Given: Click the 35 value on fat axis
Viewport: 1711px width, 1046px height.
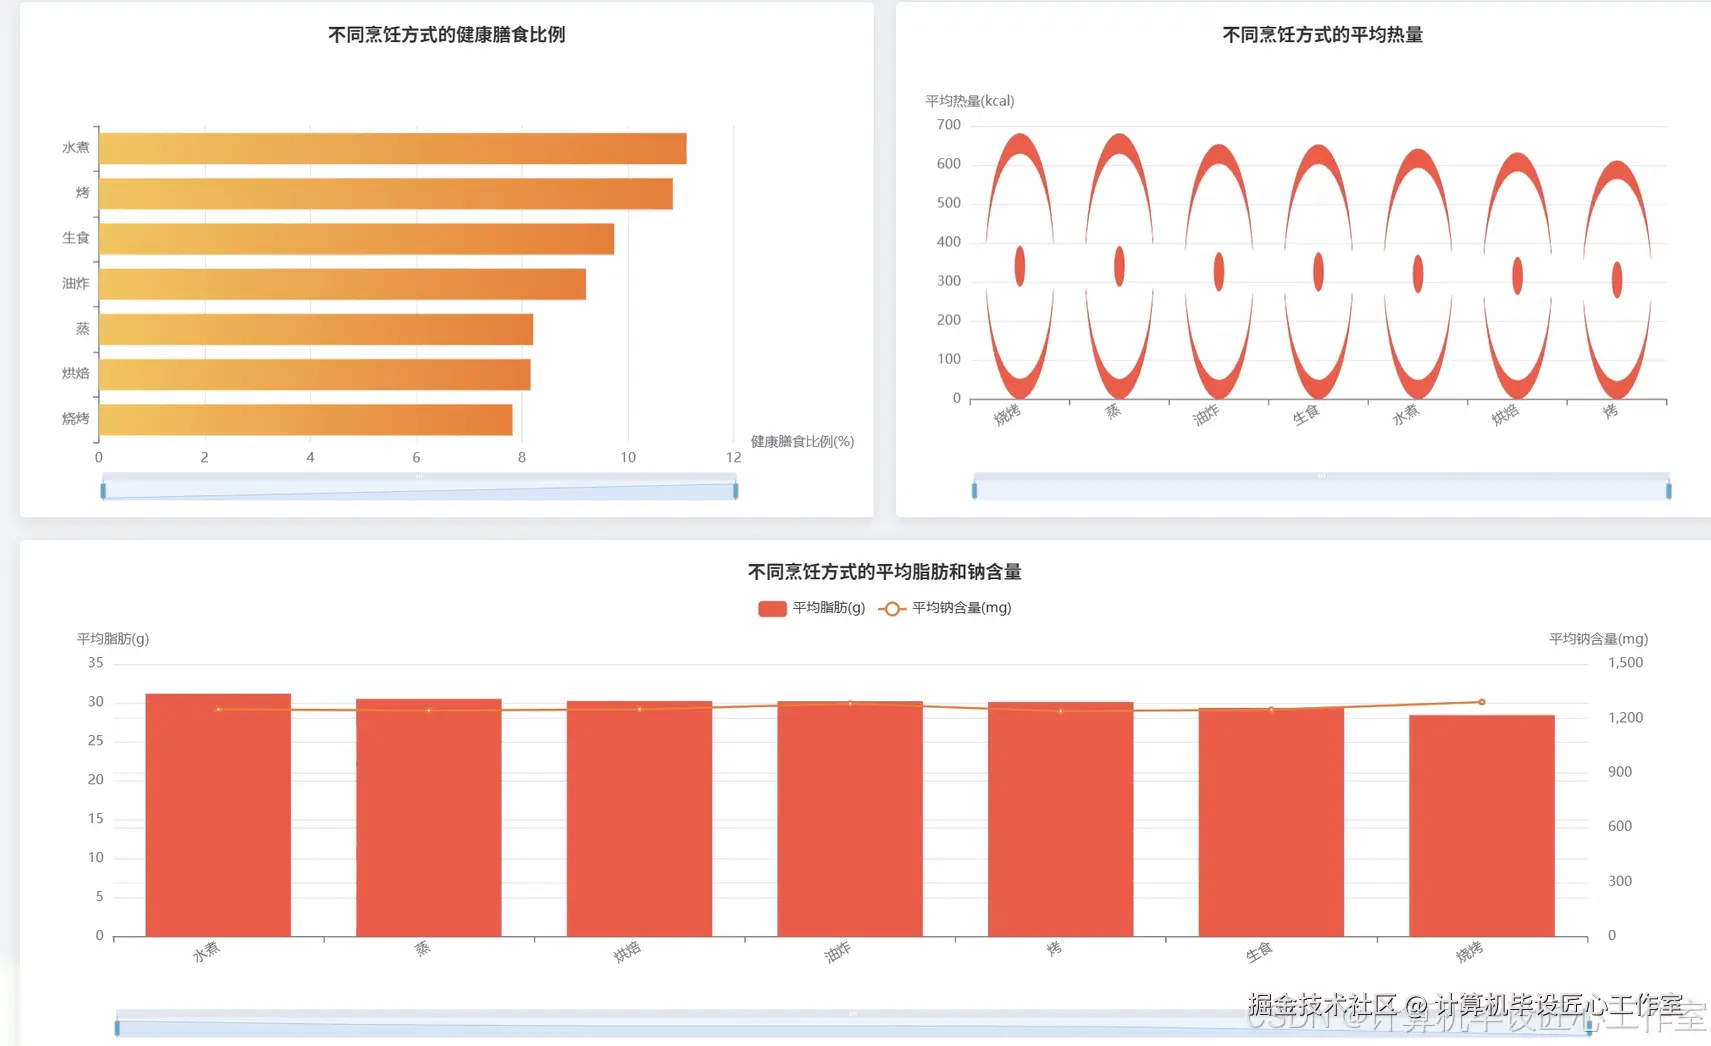Looking at the screenshot, I should (96, 663).
